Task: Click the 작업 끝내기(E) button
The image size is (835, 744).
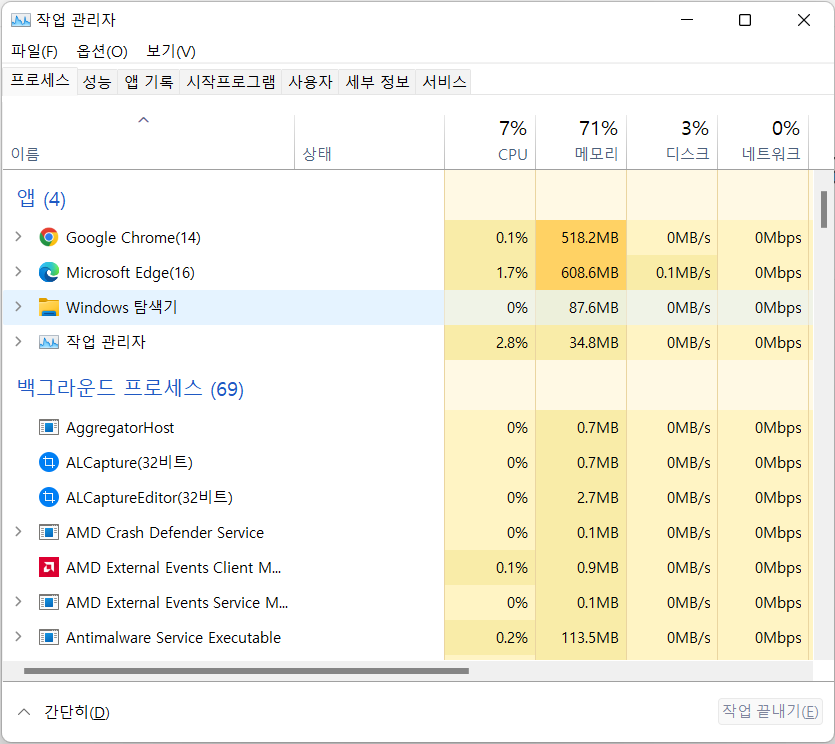Action: pos(770,711)
